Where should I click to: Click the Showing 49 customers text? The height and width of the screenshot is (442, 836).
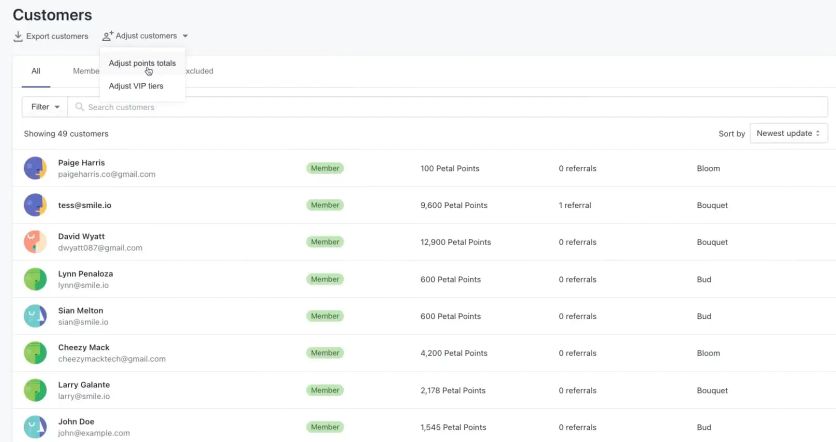pos(66,133)
